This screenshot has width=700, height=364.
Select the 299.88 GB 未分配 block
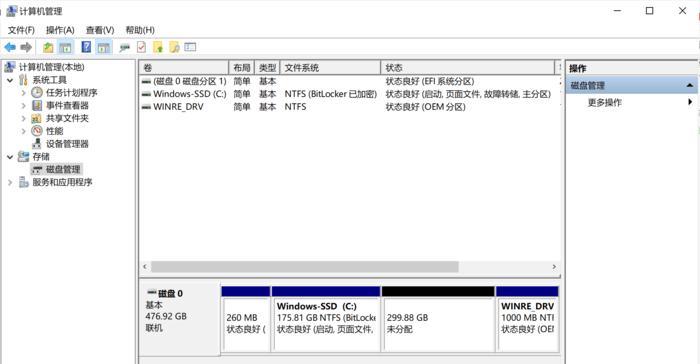pos(438,319)
